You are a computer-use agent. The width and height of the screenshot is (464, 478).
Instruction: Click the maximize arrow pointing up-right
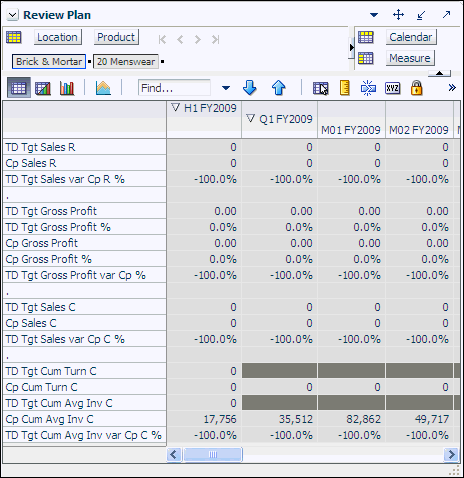[446, 15]
